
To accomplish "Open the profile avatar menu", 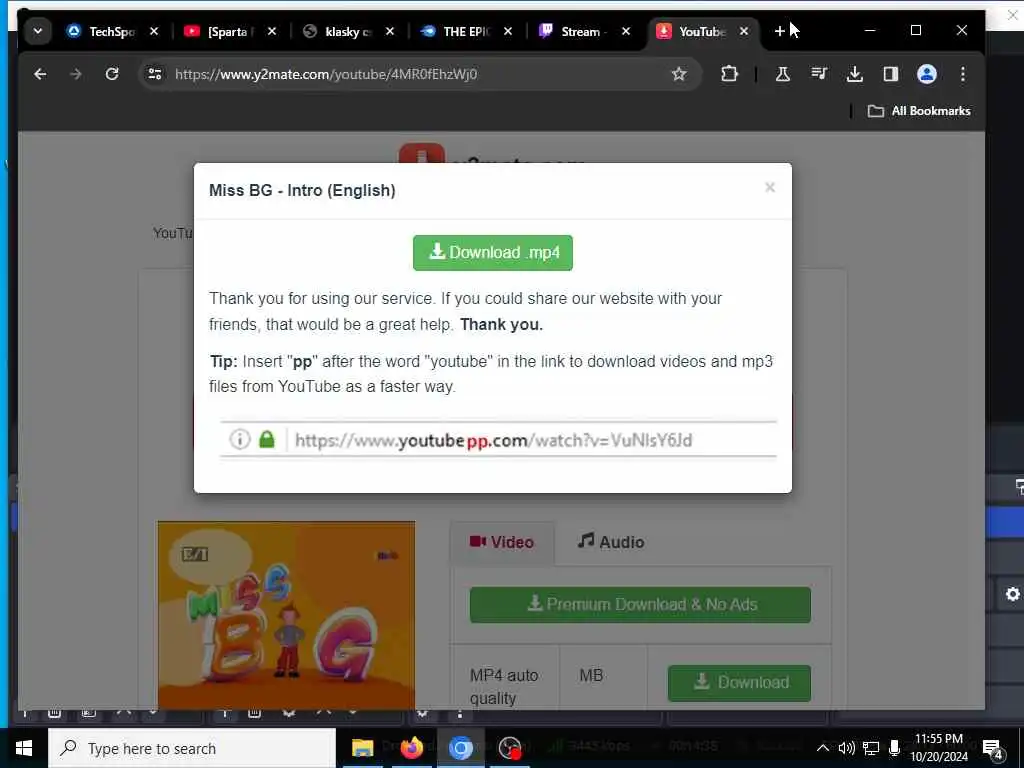I will (927, 74).
